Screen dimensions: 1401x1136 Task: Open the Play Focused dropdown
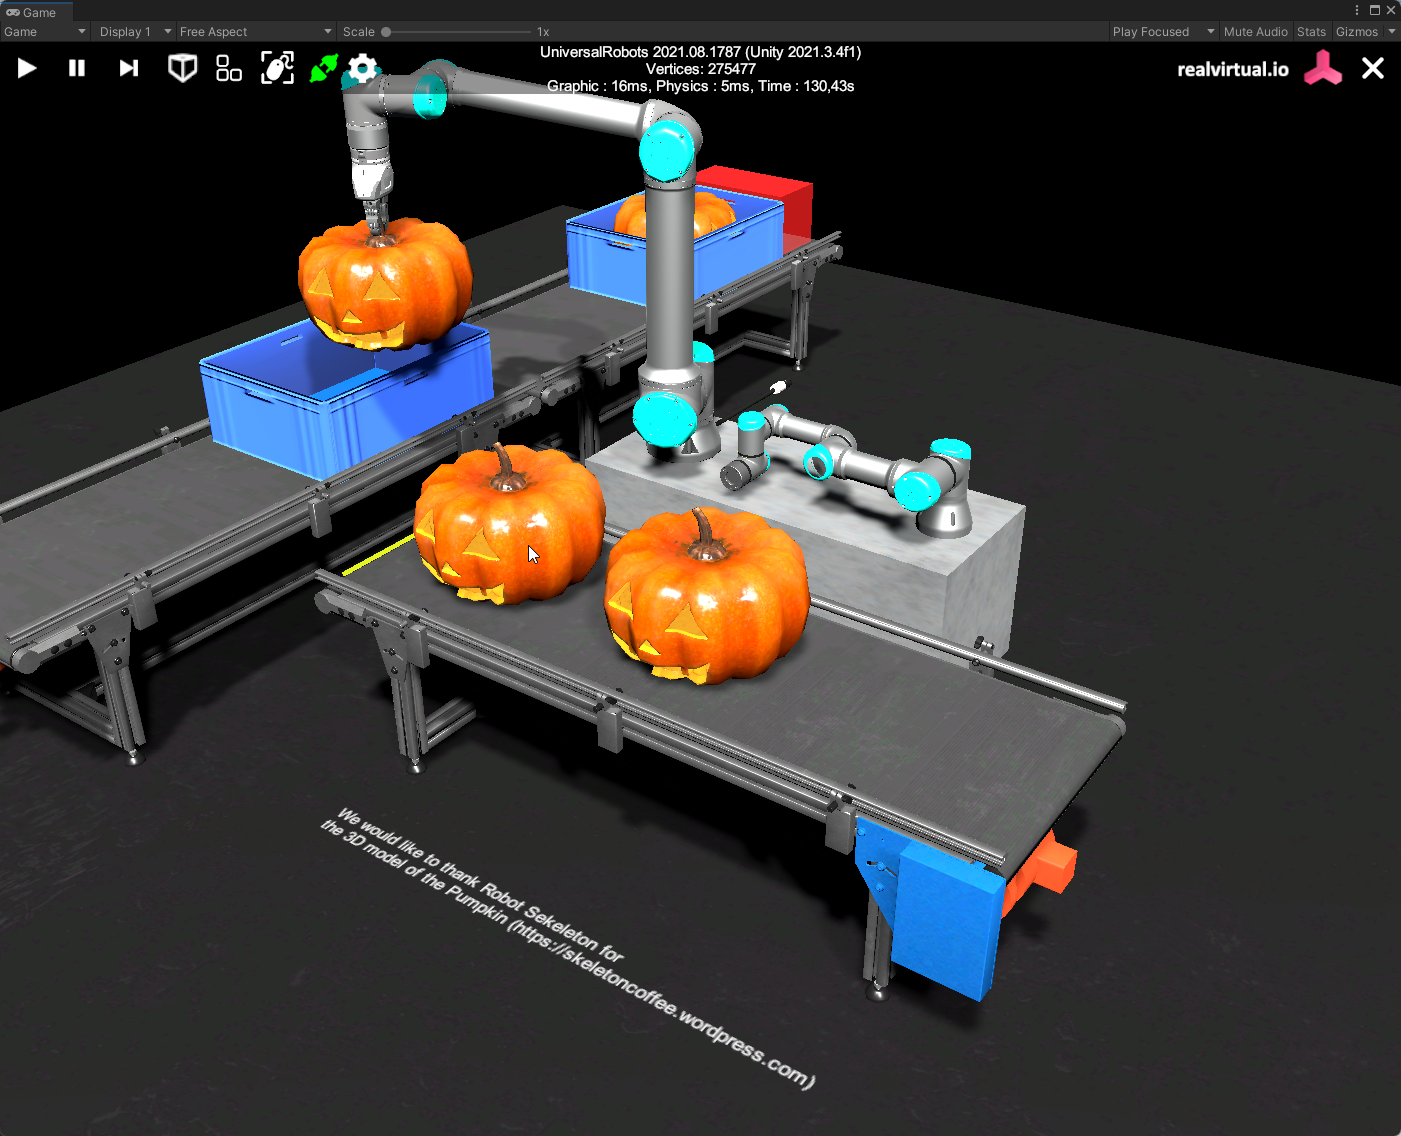1163,32
